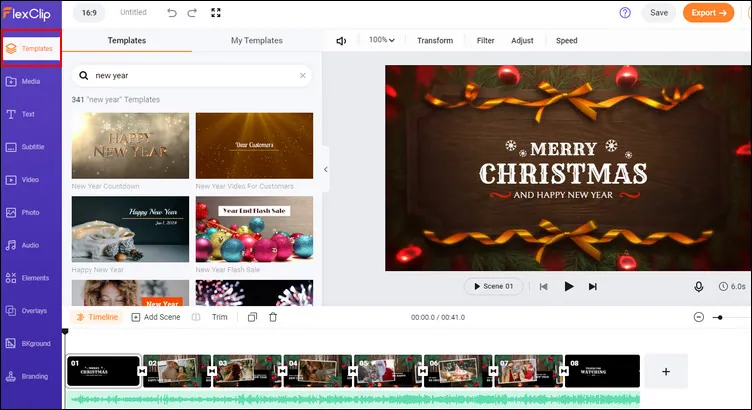
Task: Switch to the Templates tab
Action: coord(127,41)
